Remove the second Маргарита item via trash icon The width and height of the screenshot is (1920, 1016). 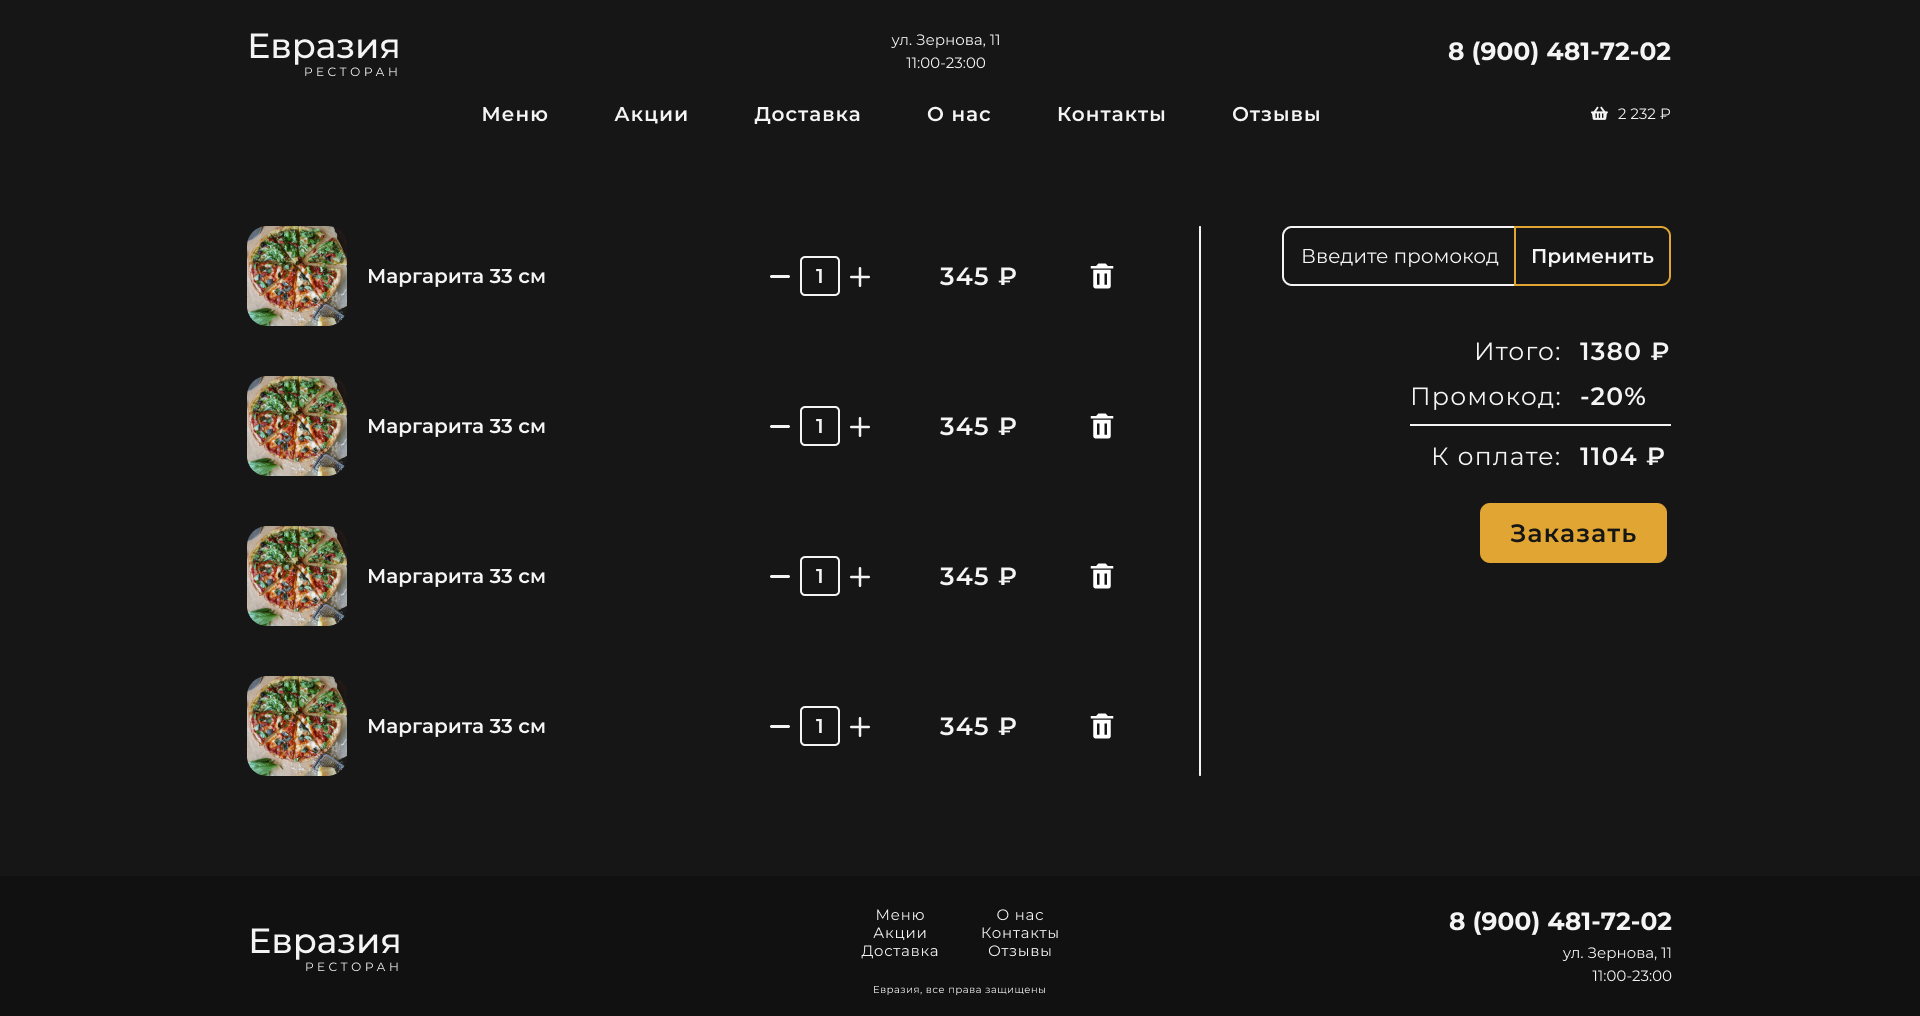(1101, 426)
